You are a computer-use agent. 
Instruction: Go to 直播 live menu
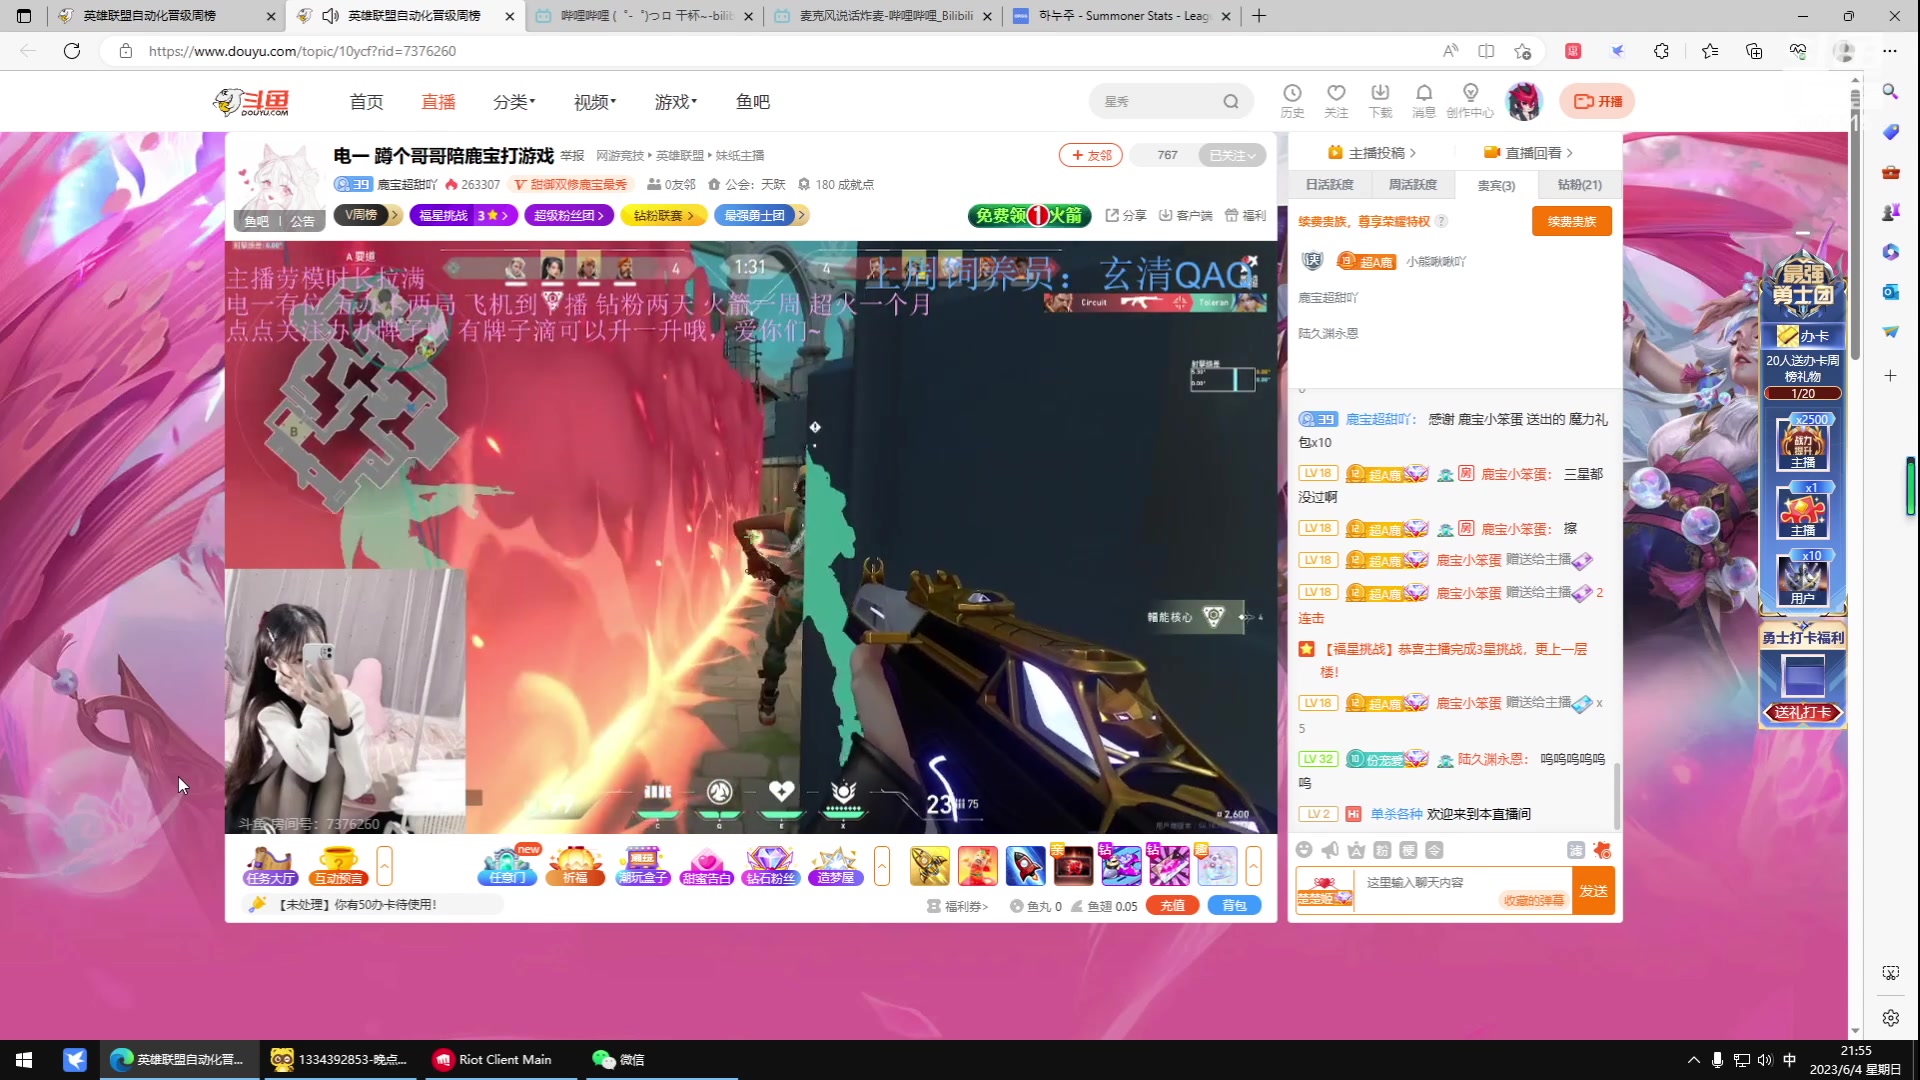pyautogui.click(x=438, y=102)
